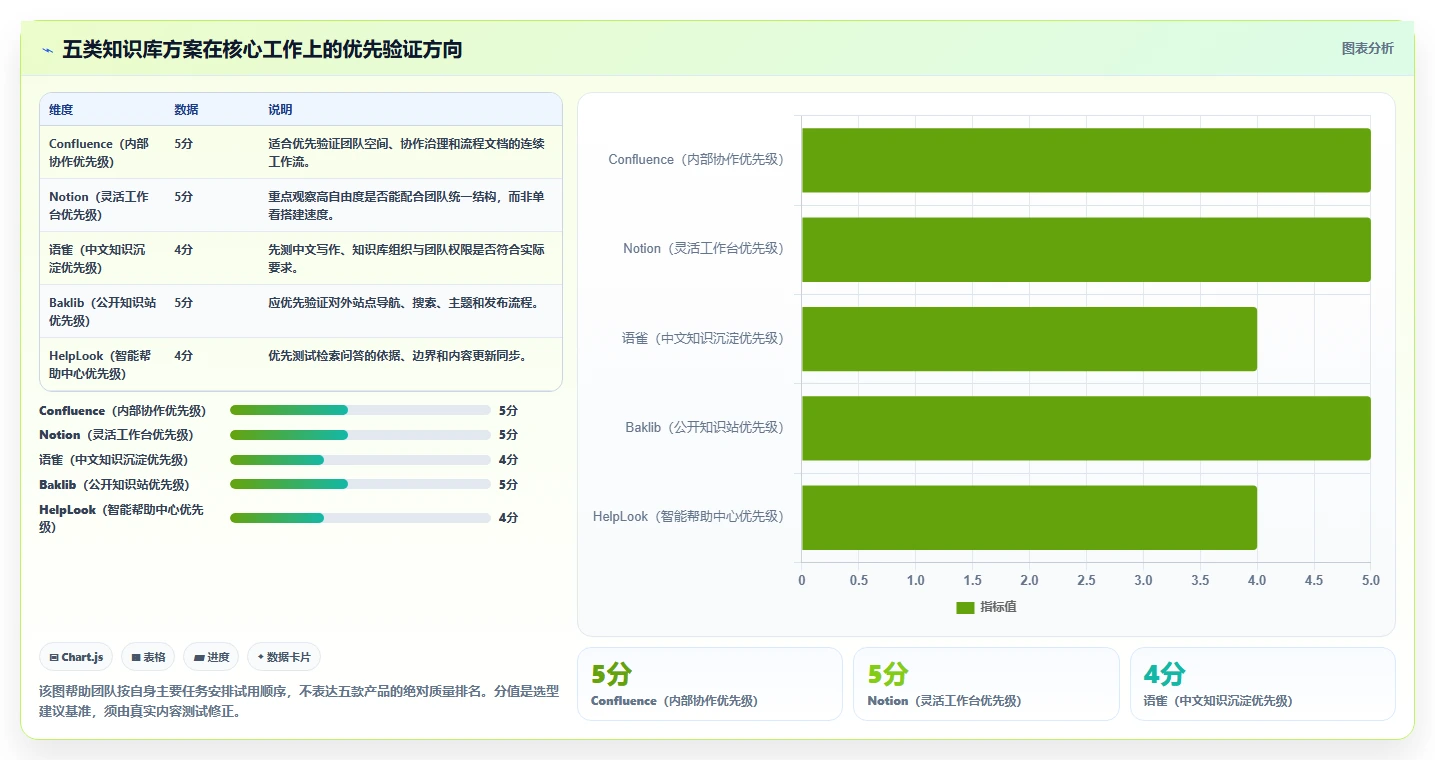
Task: Click the description starting 优先测试检索问答
Action: [397, 355]
